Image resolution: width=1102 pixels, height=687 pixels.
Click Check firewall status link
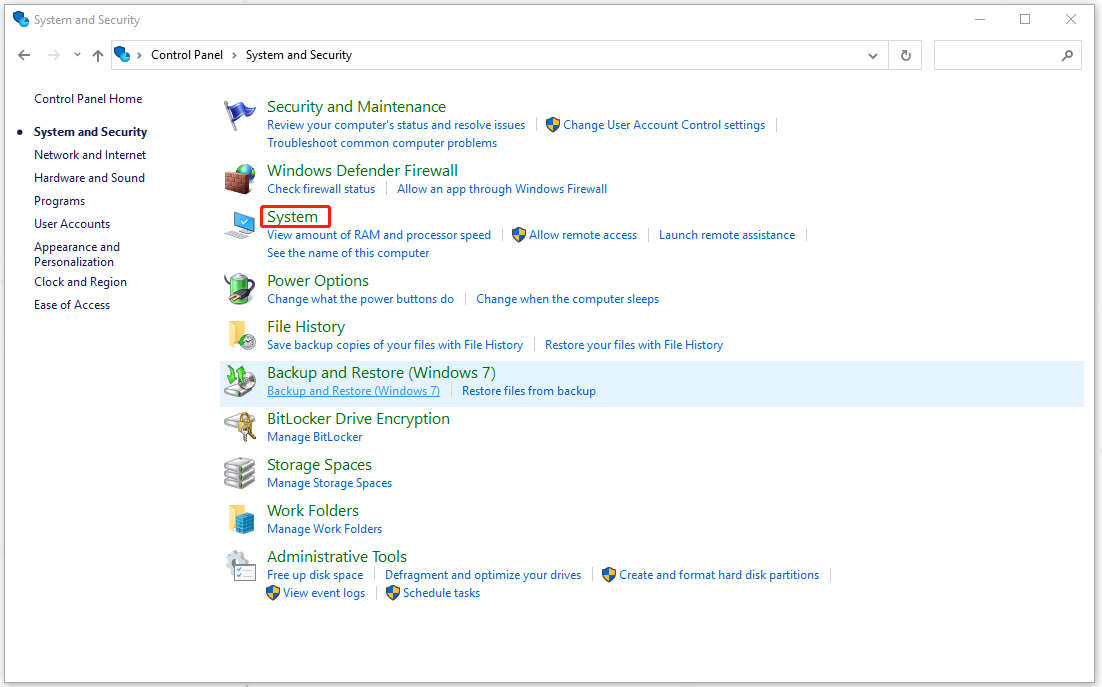coord(321,189)
